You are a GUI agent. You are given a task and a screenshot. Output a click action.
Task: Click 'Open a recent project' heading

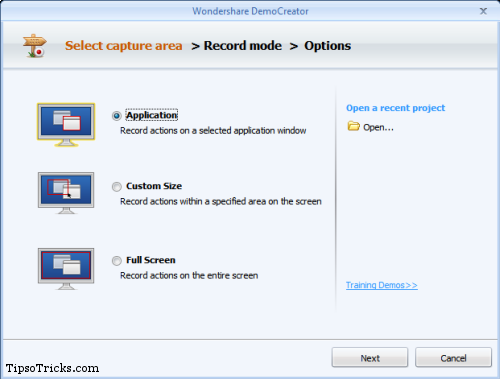(x=396, y=108)
